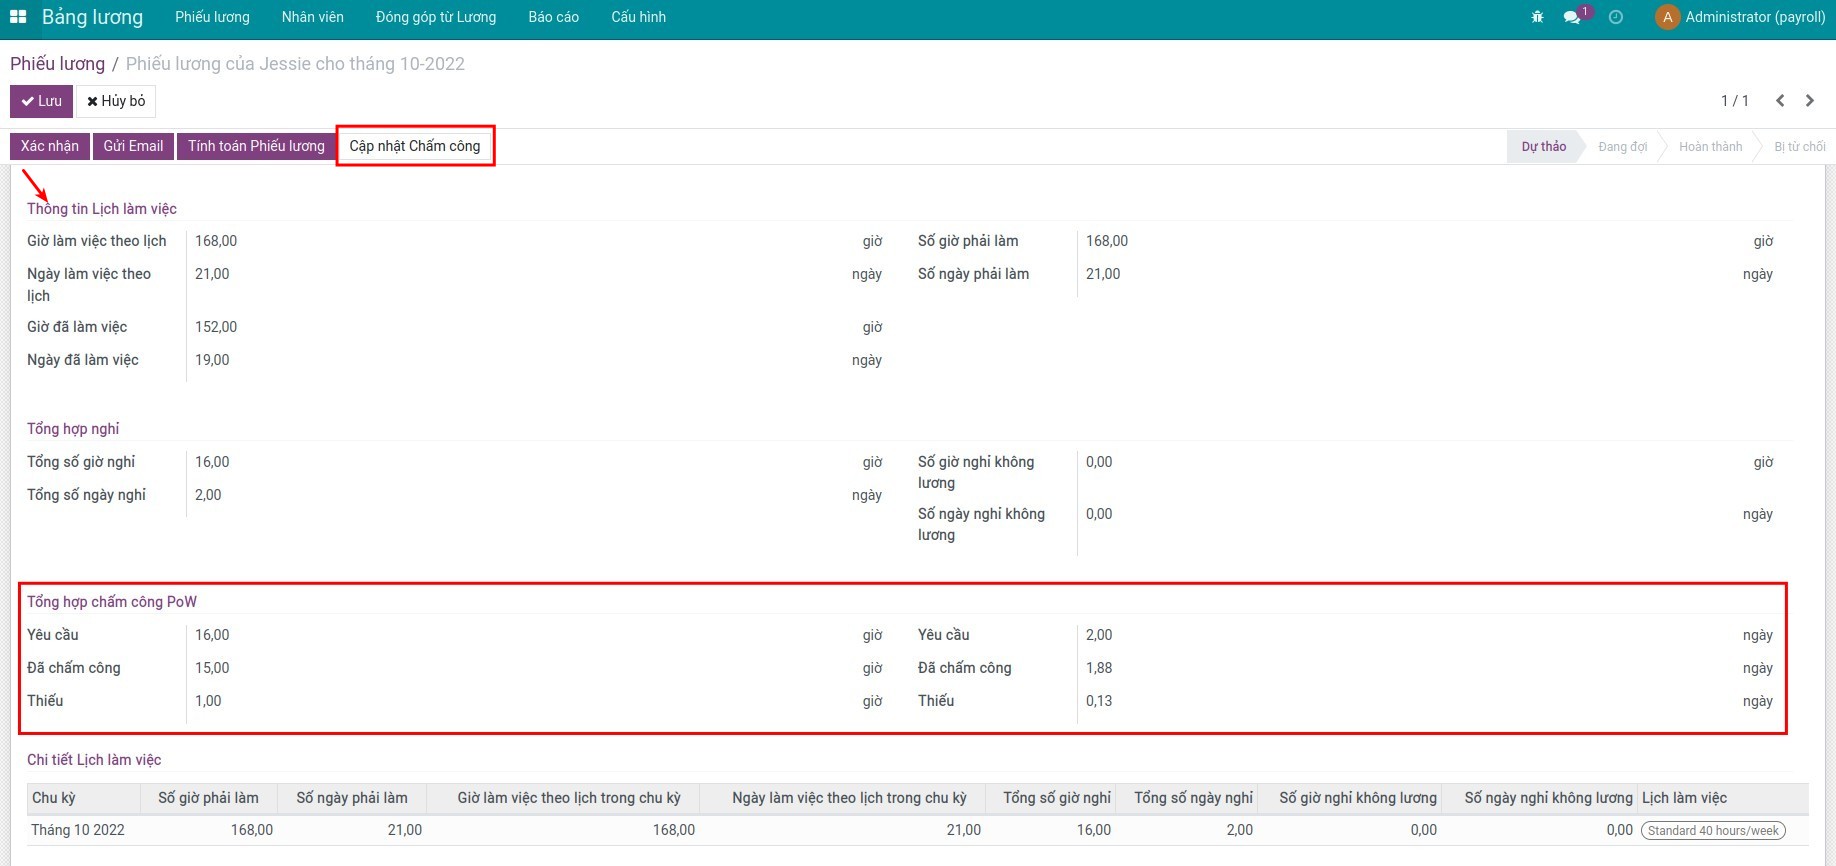Click the bug debug tools icon
The height and width of the screenshot is (866, 1836).
[1537, 17]
